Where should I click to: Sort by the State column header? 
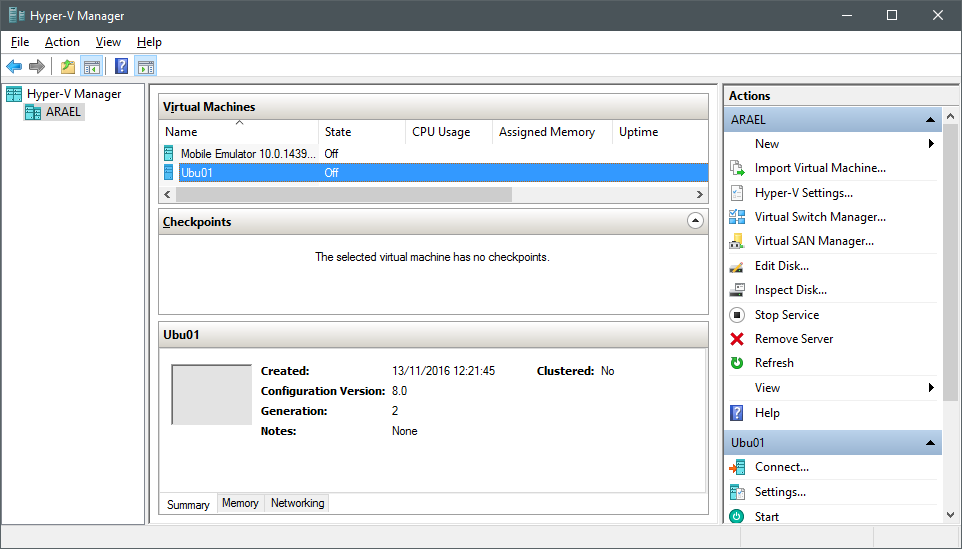click(362, 132)
